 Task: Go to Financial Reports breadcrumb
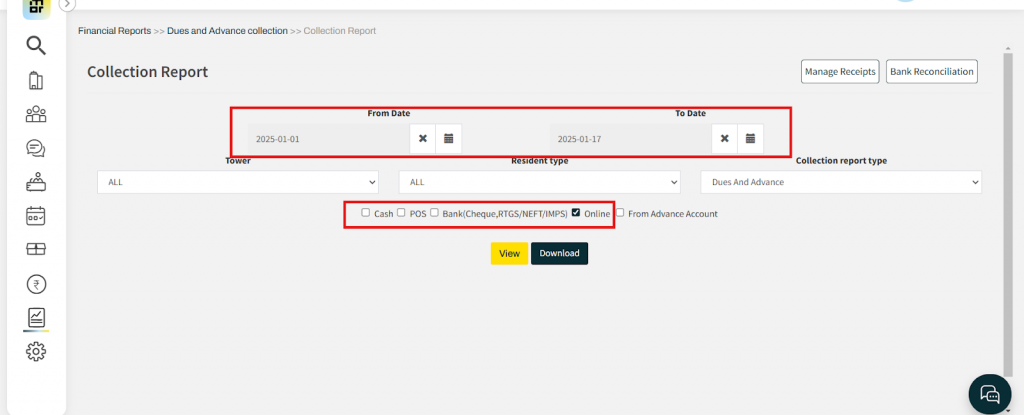pos(114,31)
